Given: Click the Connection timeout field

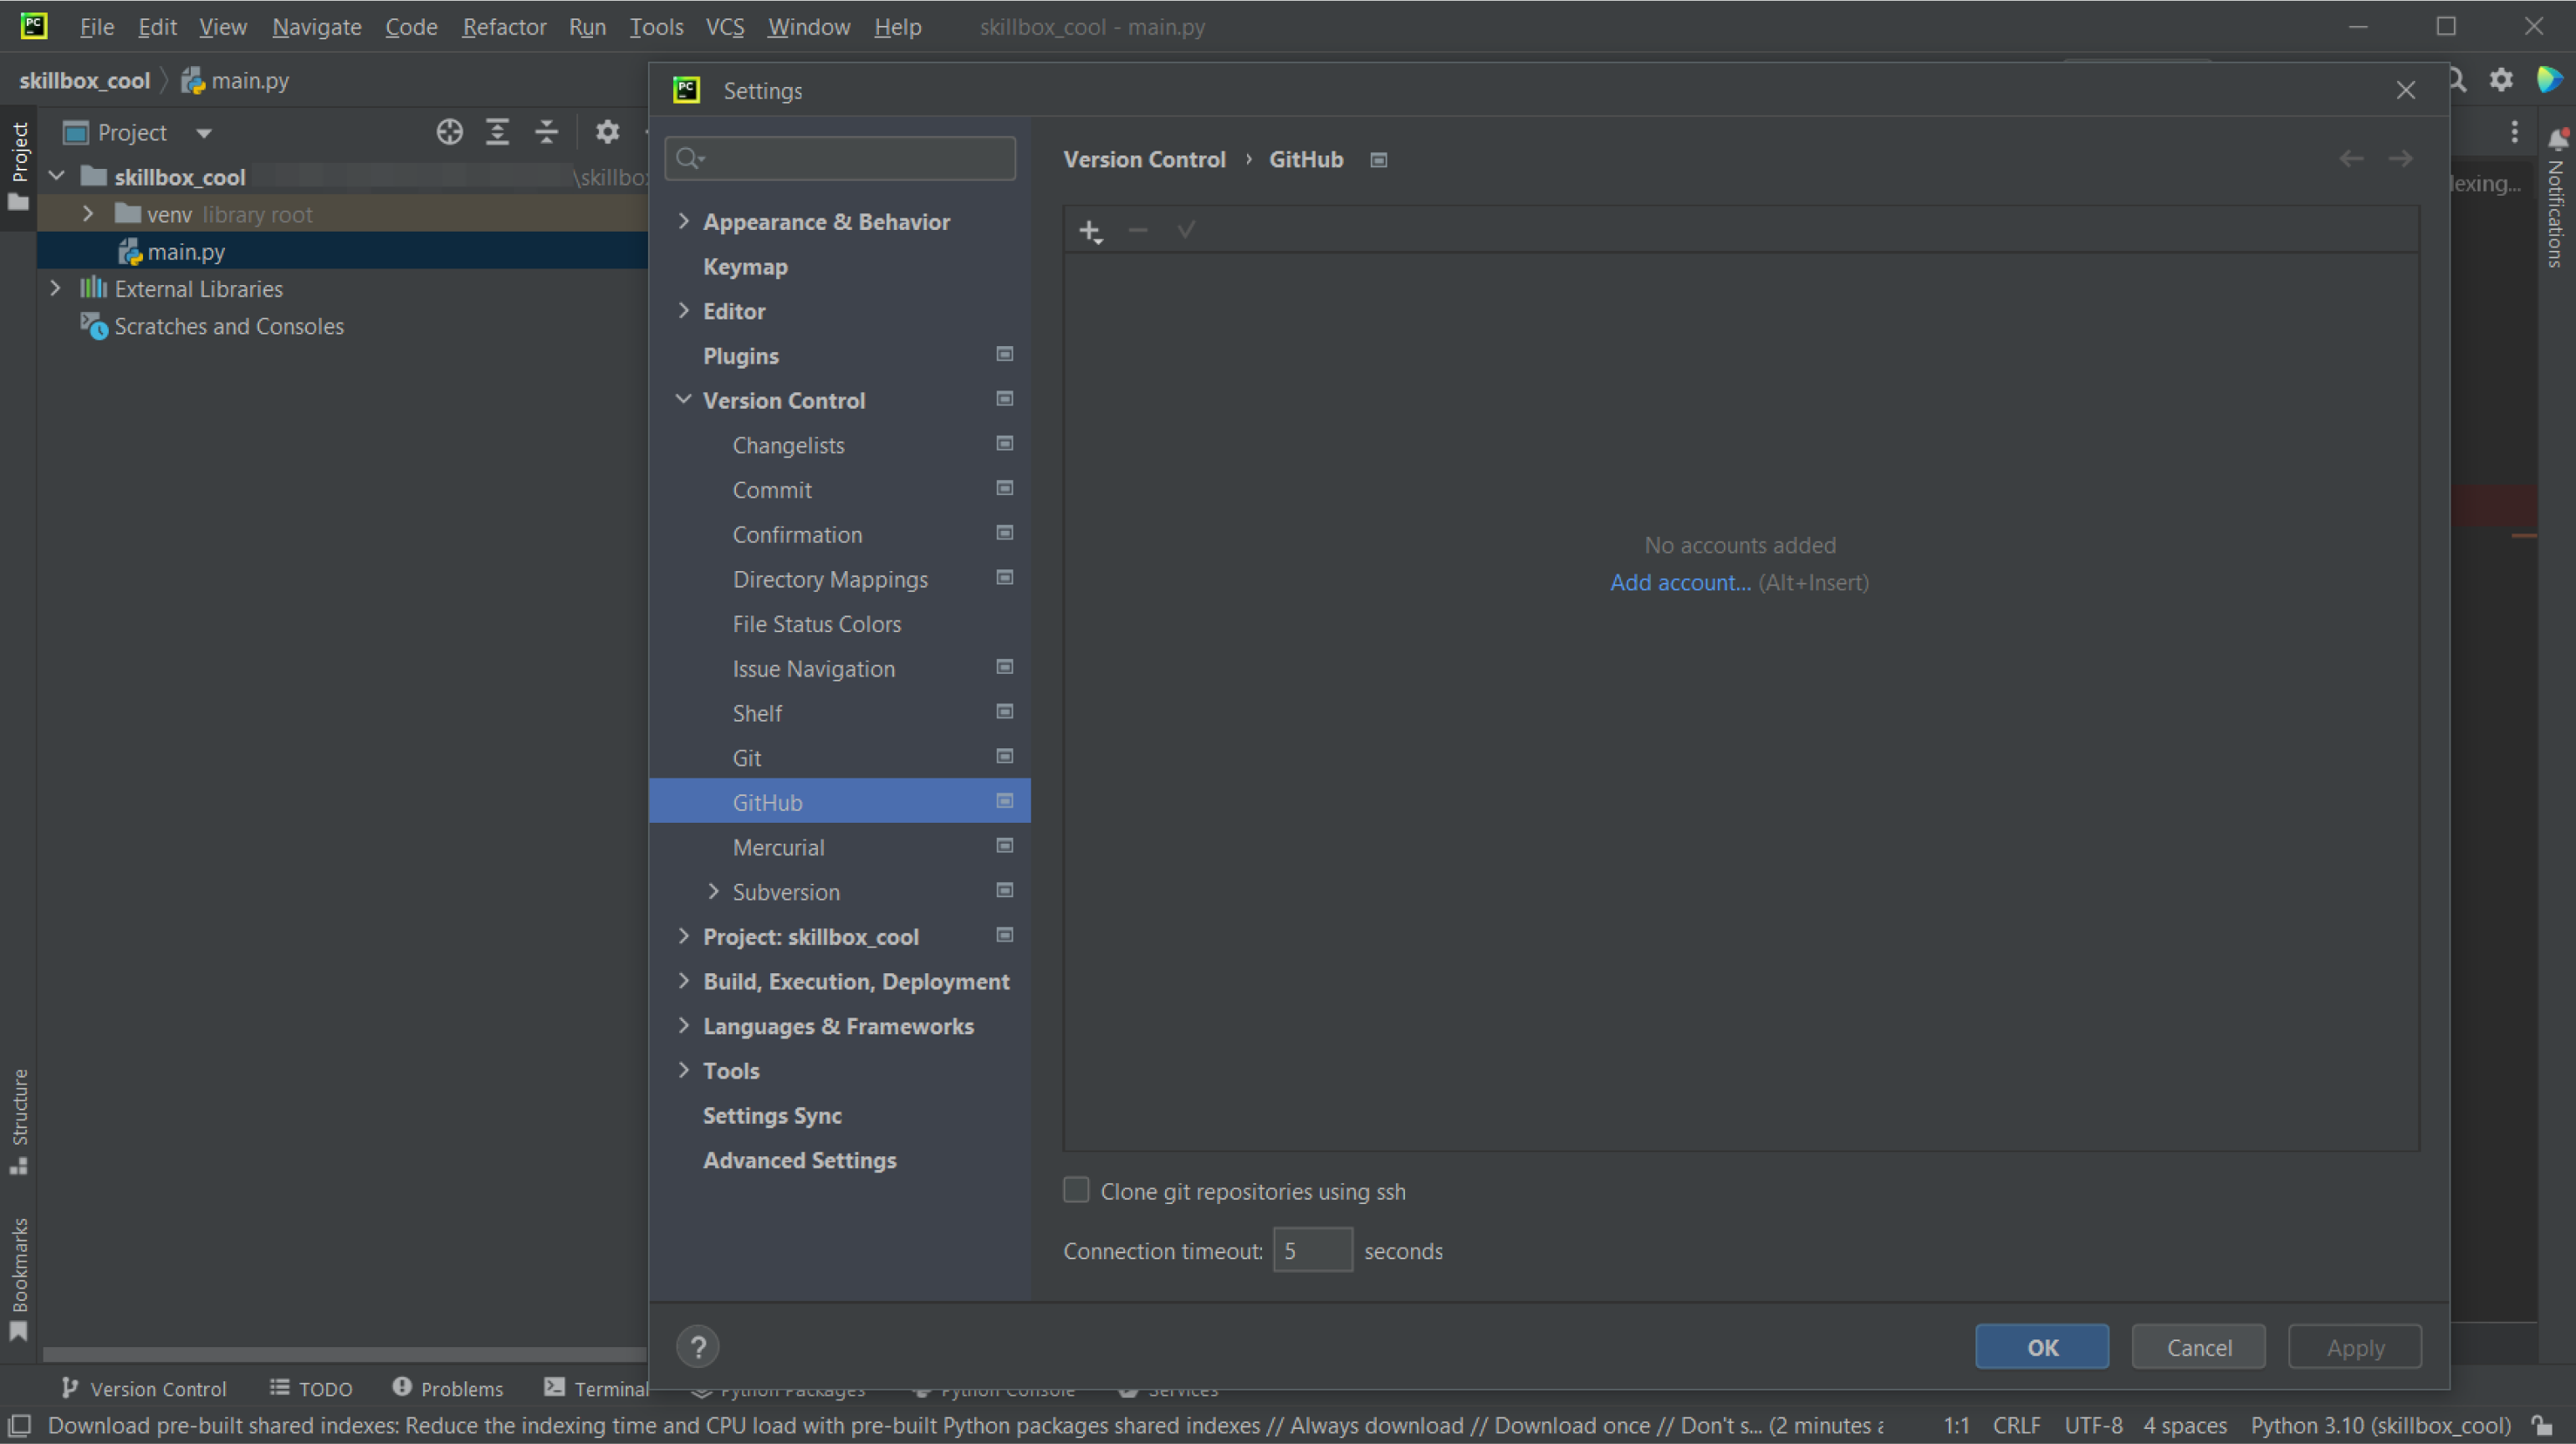Looking at the screenshot, I should pyautogui.click(x=1312, y=1250).
